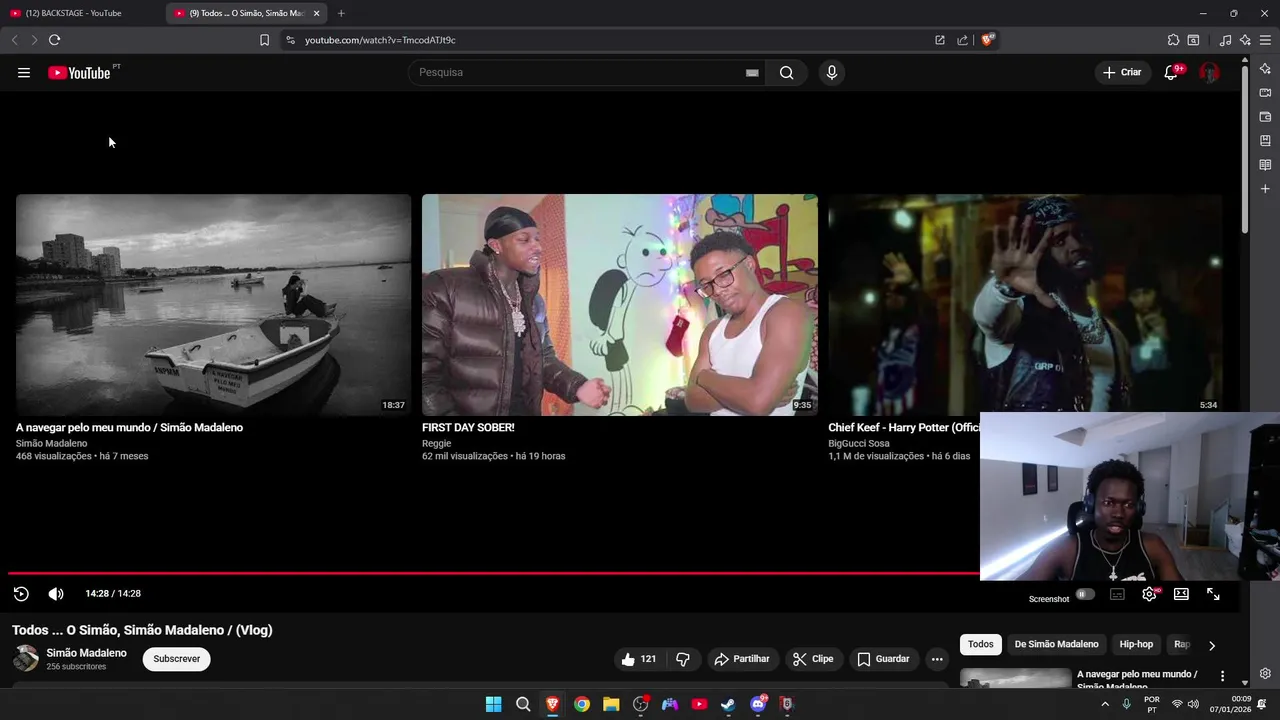Image resolution: width=1280 pixels, height=720 pixels.
Task: Select the Rap filter chip
Action: tap(1182, 644)
